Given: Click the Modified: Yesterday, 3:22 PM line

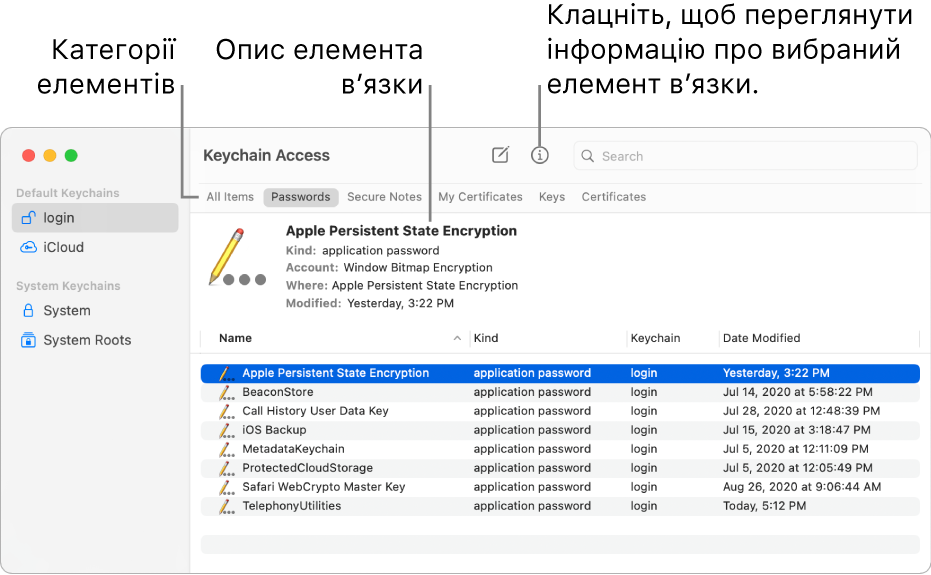Looking at the screenshot, I should (x=370, y=304).
